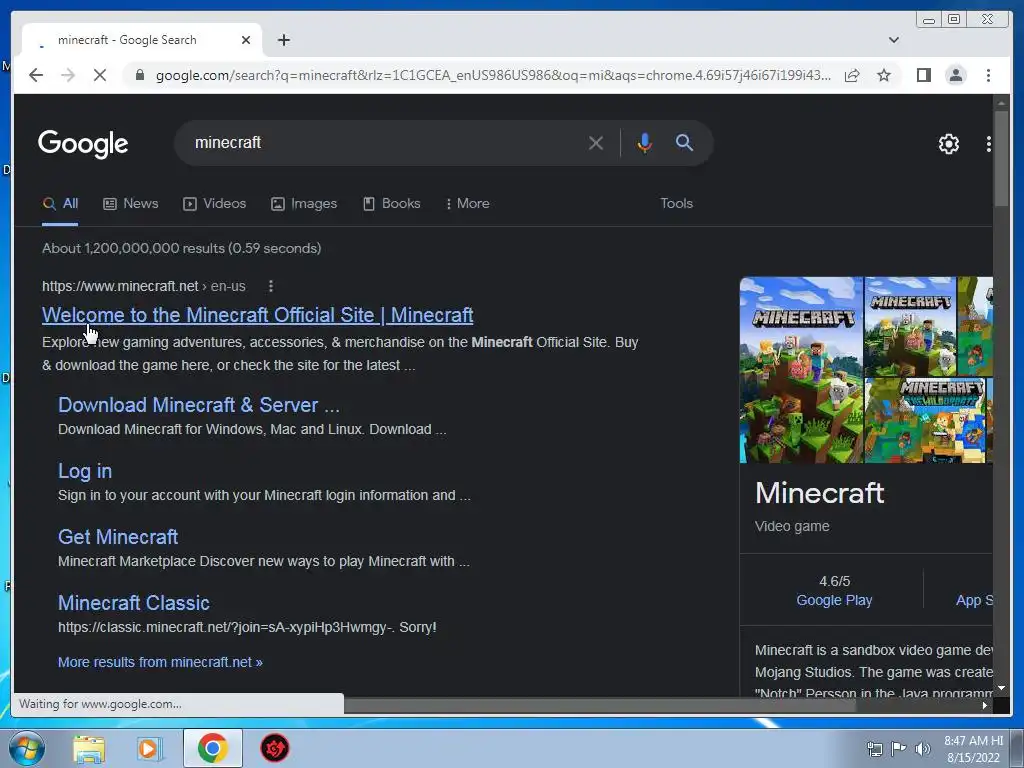Close the minecraft - Google Search tab

pos(246,40)
